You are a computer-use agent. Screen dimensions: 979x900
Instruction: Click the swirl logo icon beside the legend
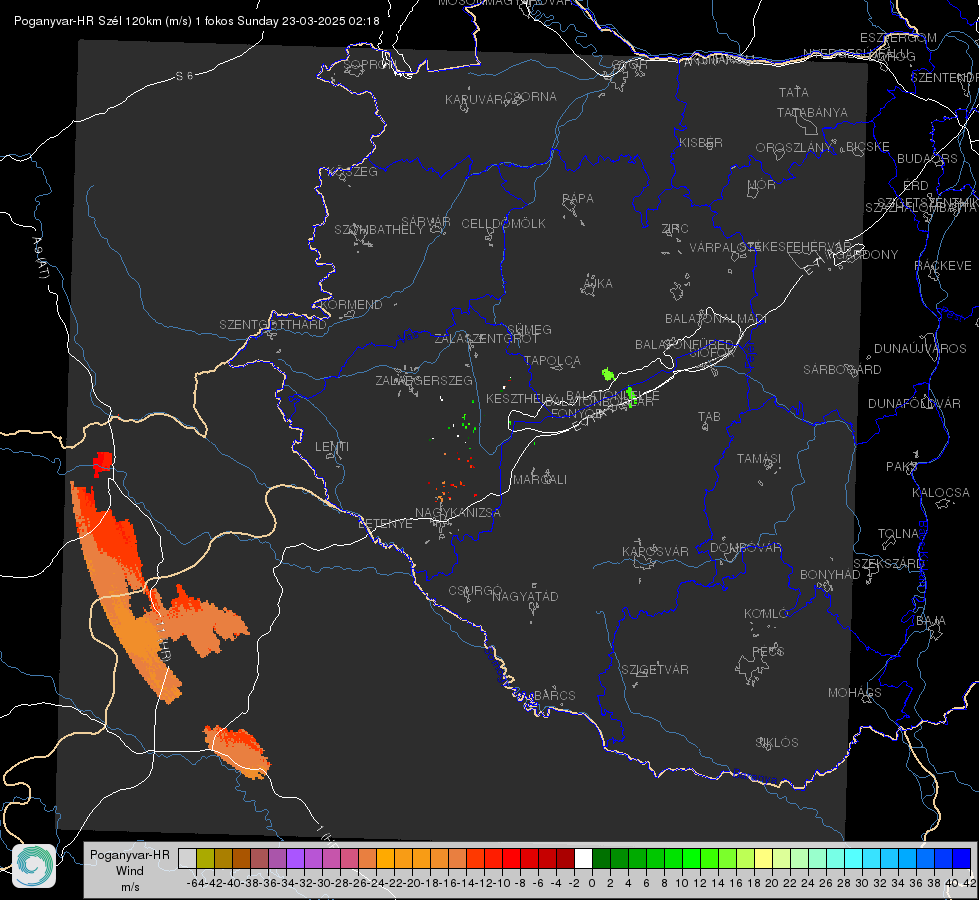[x=34, y=866]
